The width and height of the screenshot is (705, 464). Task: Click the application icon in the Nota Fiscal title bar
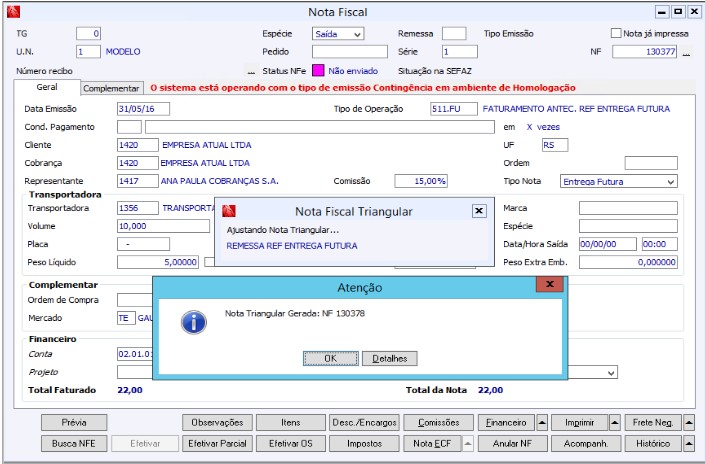pos(13,12)
